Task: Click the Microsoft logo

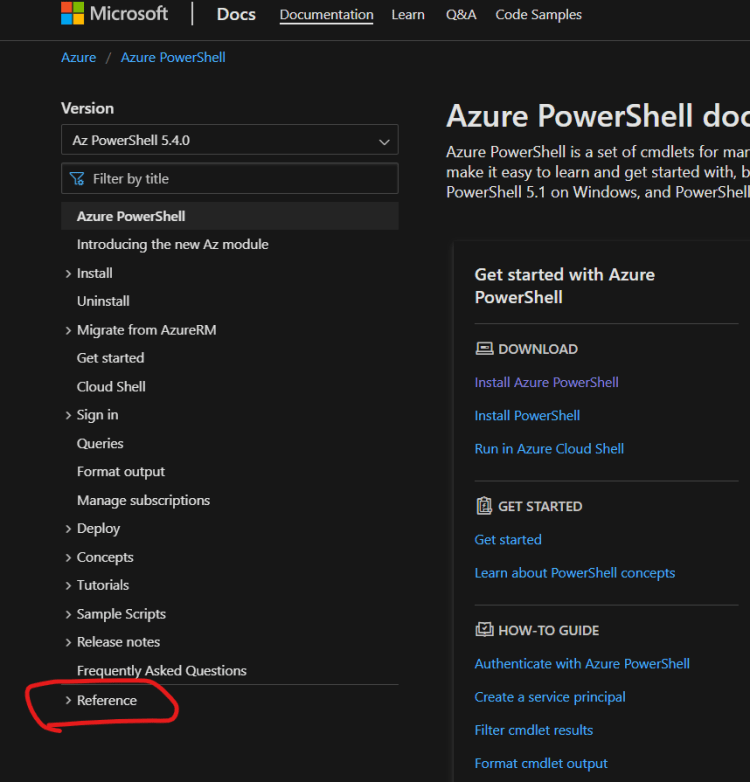Action: point(114,13)
